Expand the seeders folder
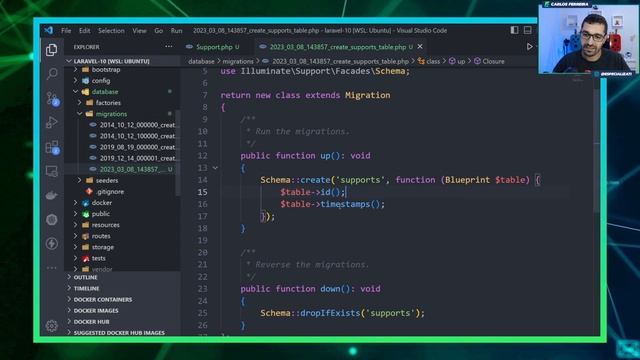The width and height of the screenshot is (640, 360). [107, 180]
